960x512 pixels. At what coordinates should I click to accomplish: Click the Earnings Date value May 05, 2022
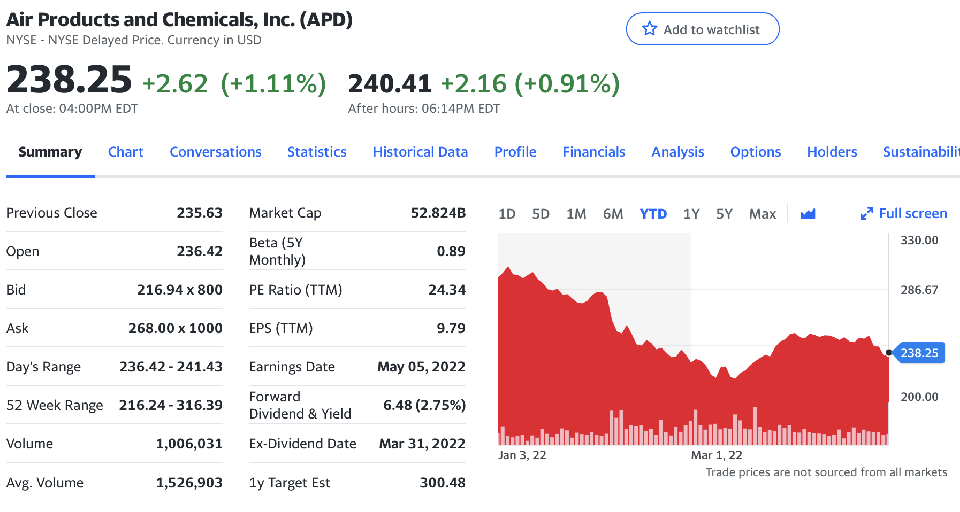click(421, 367)
